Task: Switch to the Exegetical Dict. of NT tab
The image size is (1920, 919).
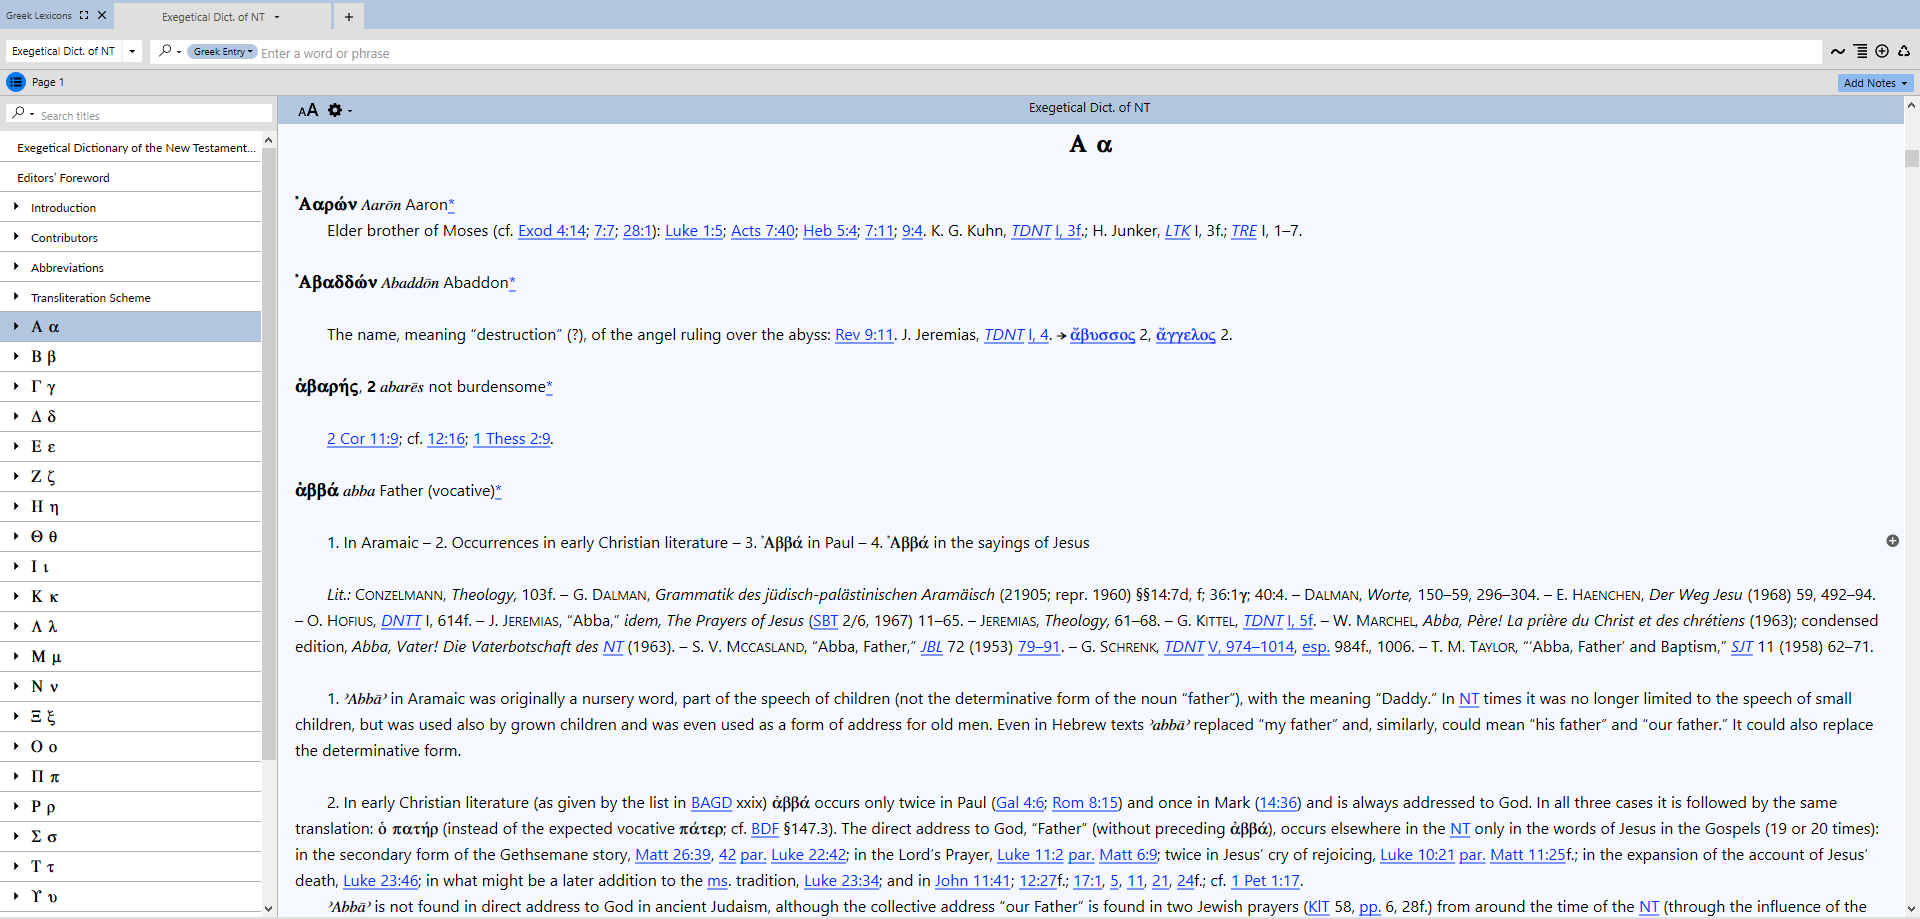Action: pos(214,16)
